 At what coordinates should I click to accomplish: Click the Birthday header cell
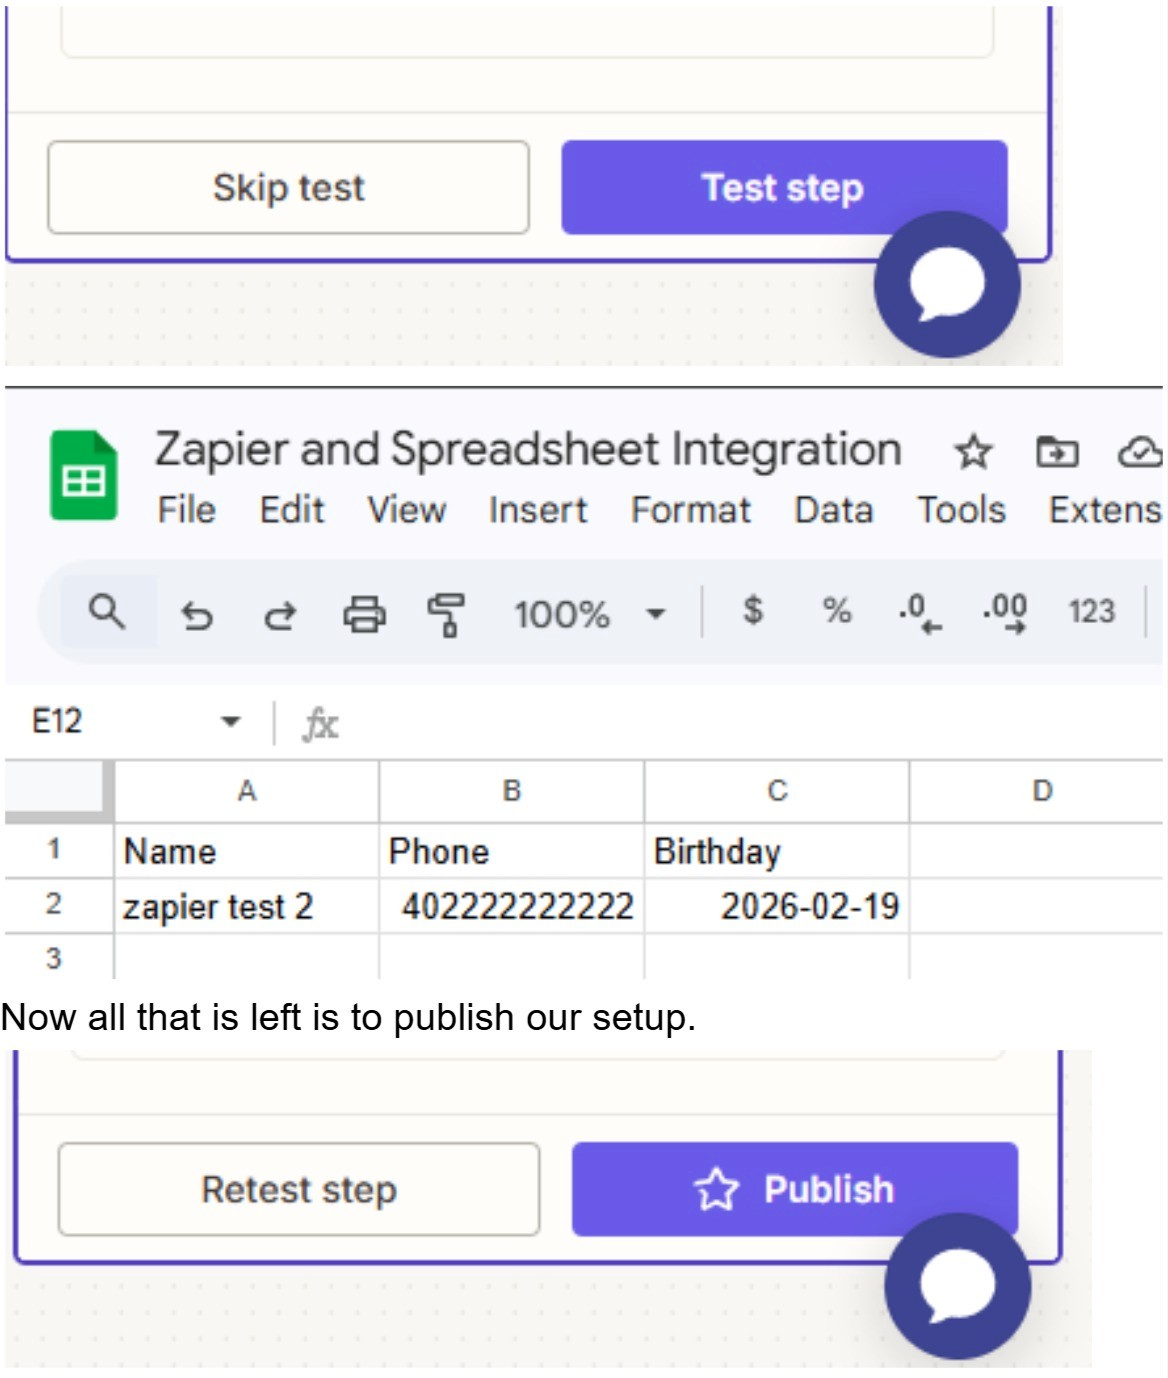pos(777,851)
